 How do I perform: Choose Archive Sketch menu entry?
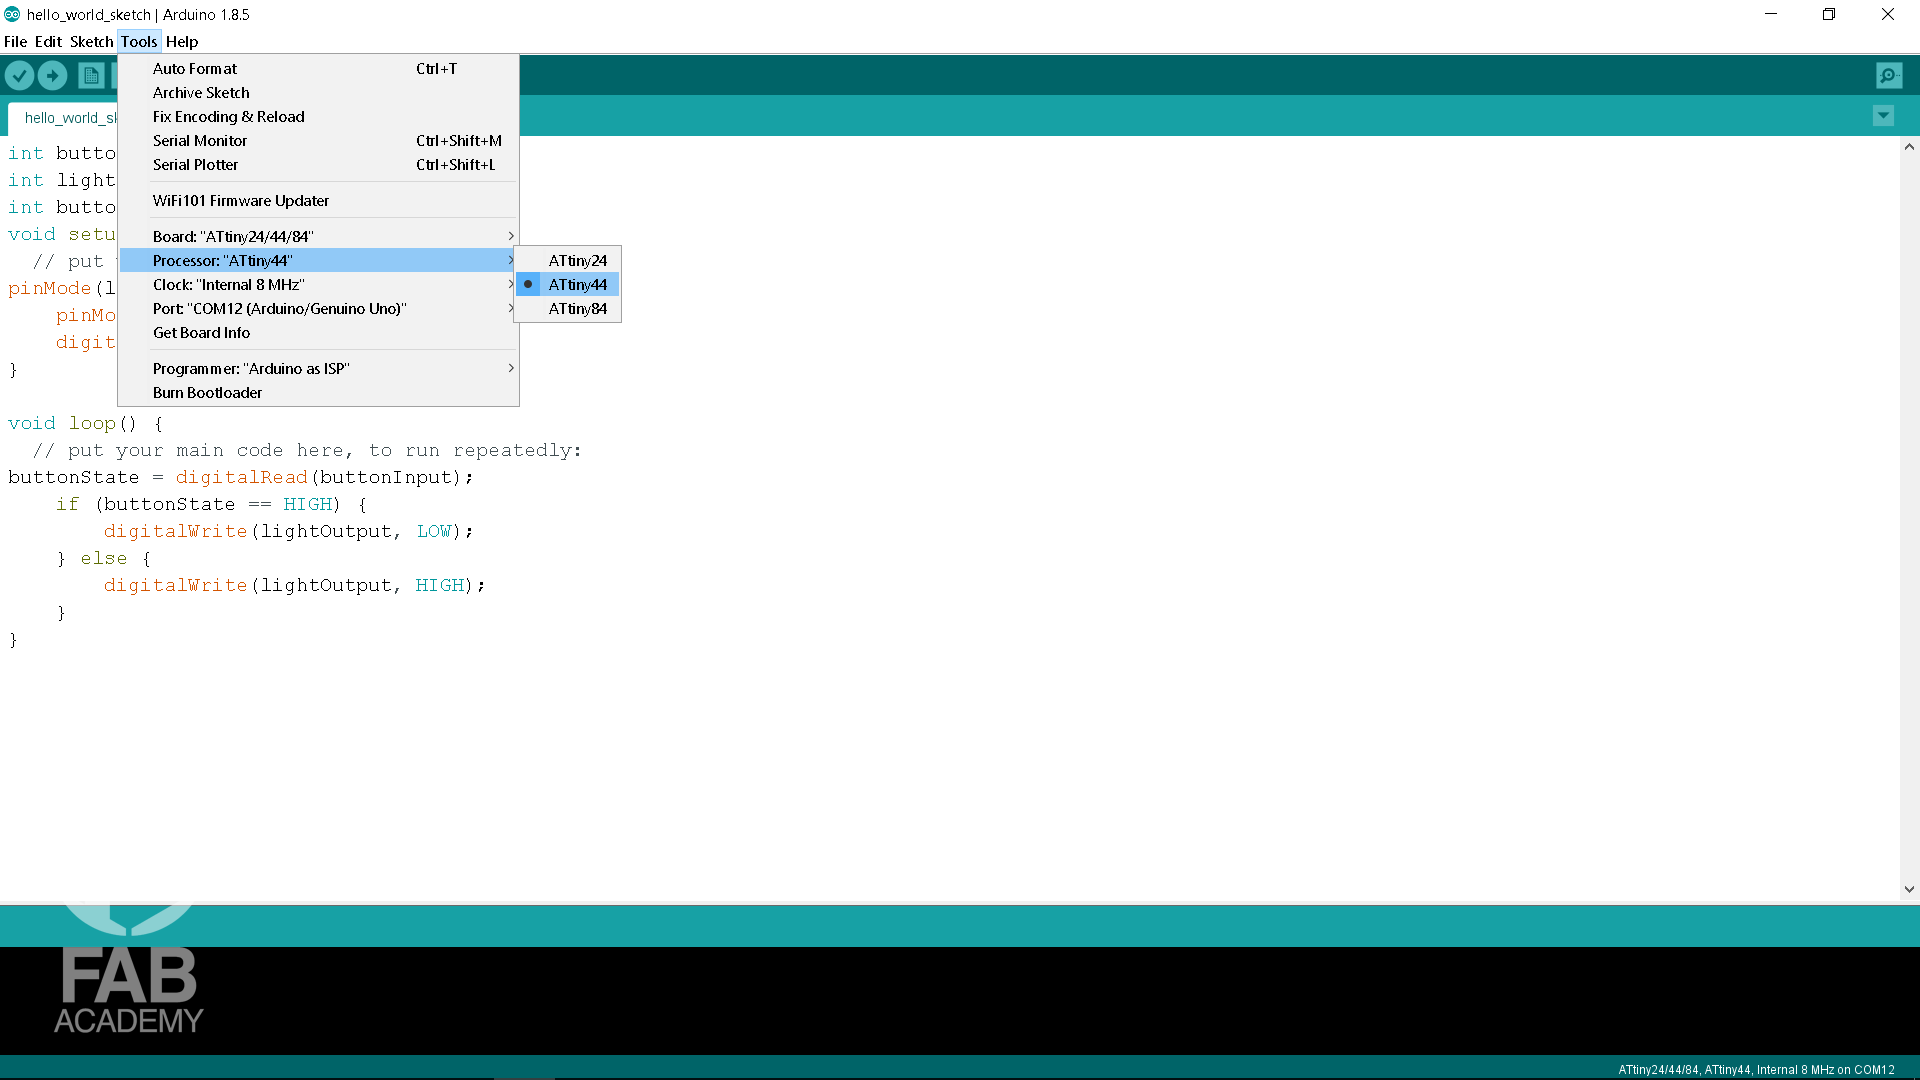pyautogui.click(x=318, y=92)
